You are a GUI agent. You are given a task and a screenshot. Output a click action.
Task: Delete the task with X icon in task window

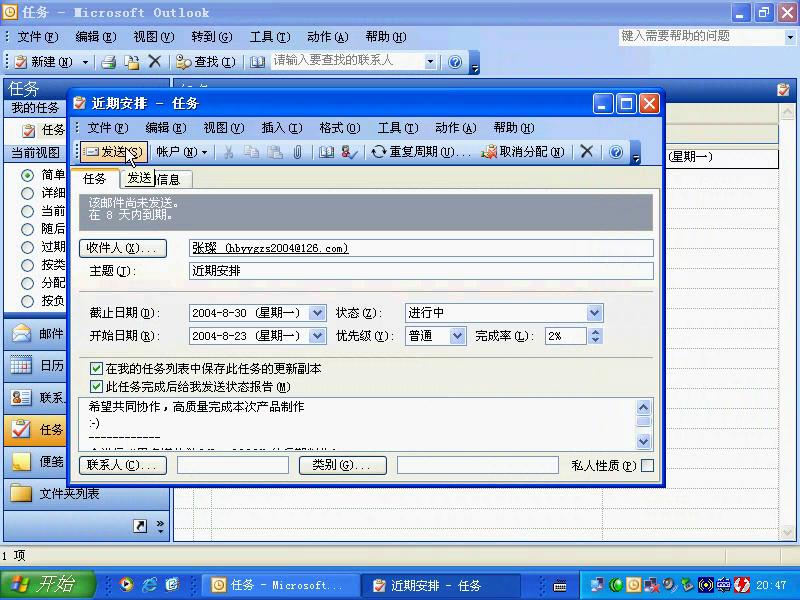(x=587, y=152)
